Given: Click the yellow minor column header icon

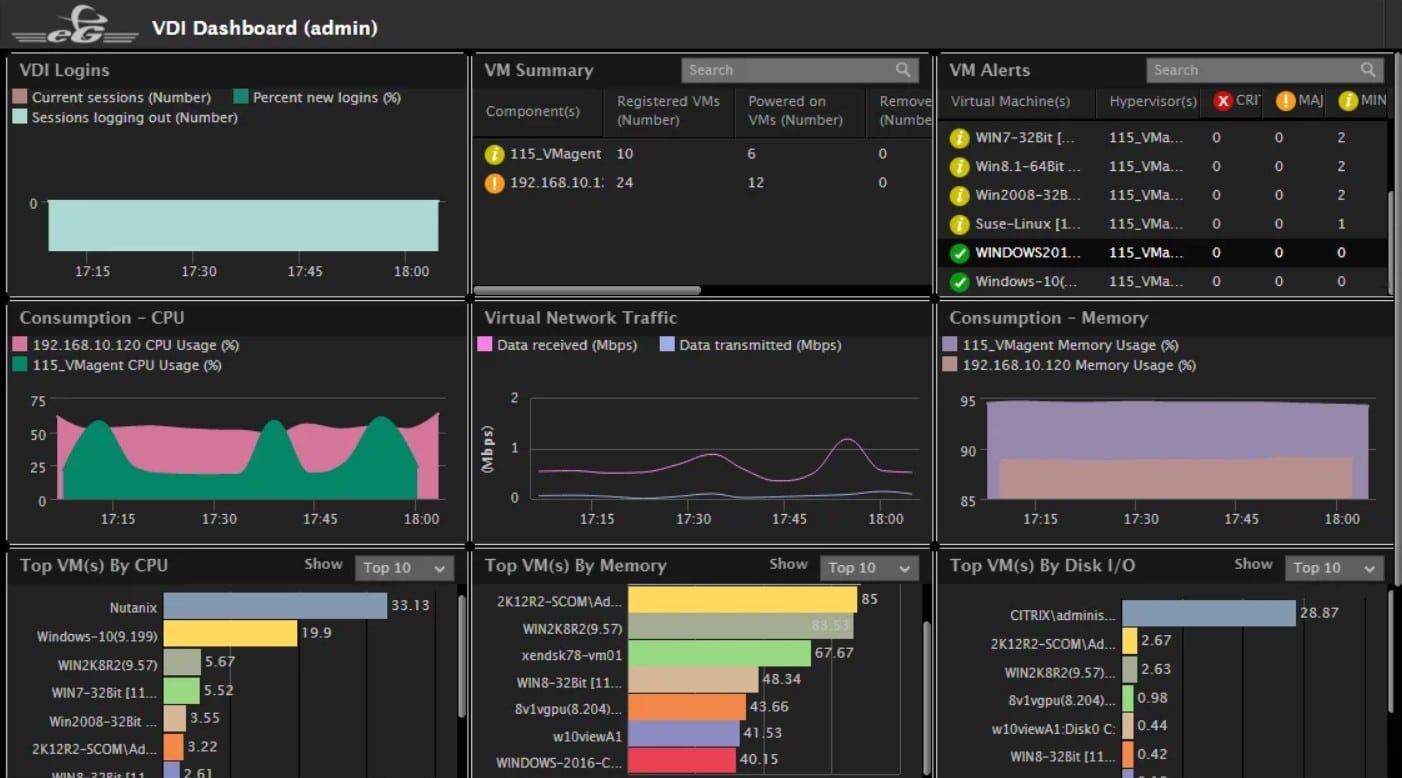Looking at the screenshot, I should (1348, 101).
